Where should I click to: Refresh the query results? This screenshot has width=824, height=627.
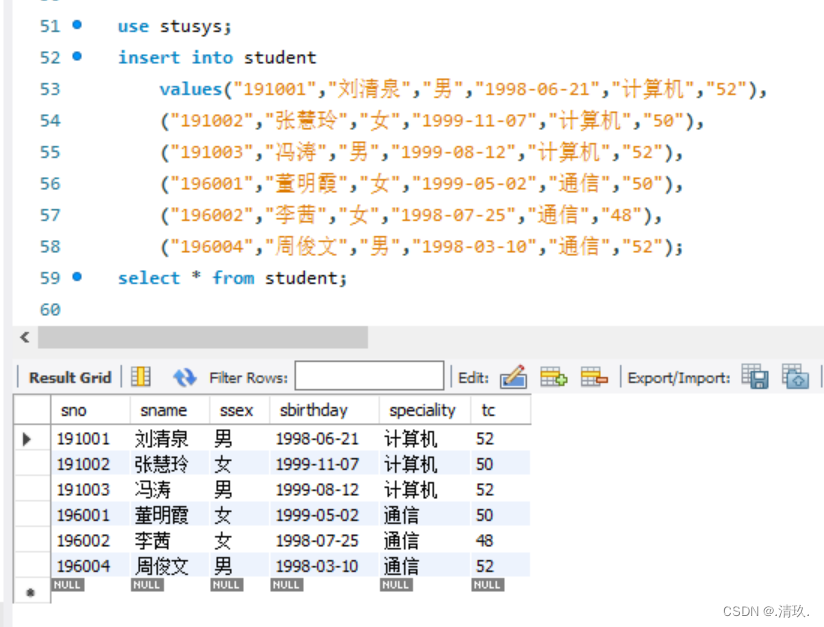[184, 377]
